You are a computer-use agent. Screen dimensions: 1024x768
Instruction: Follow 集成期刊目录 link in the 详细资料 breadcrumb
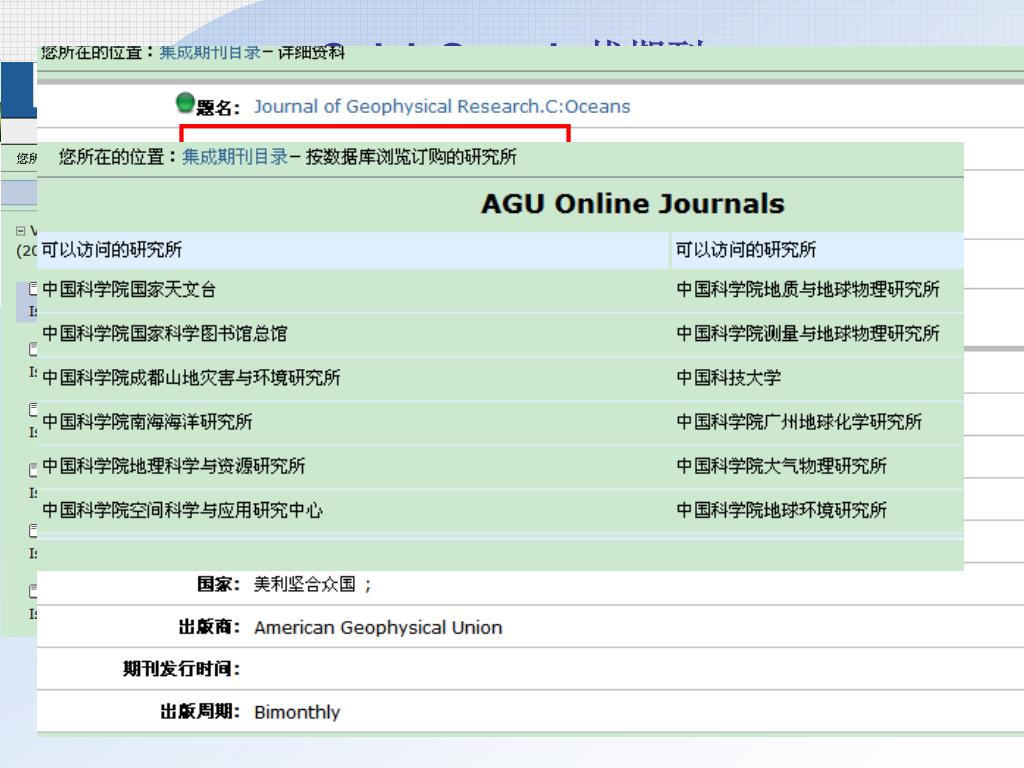coord(210,52)
